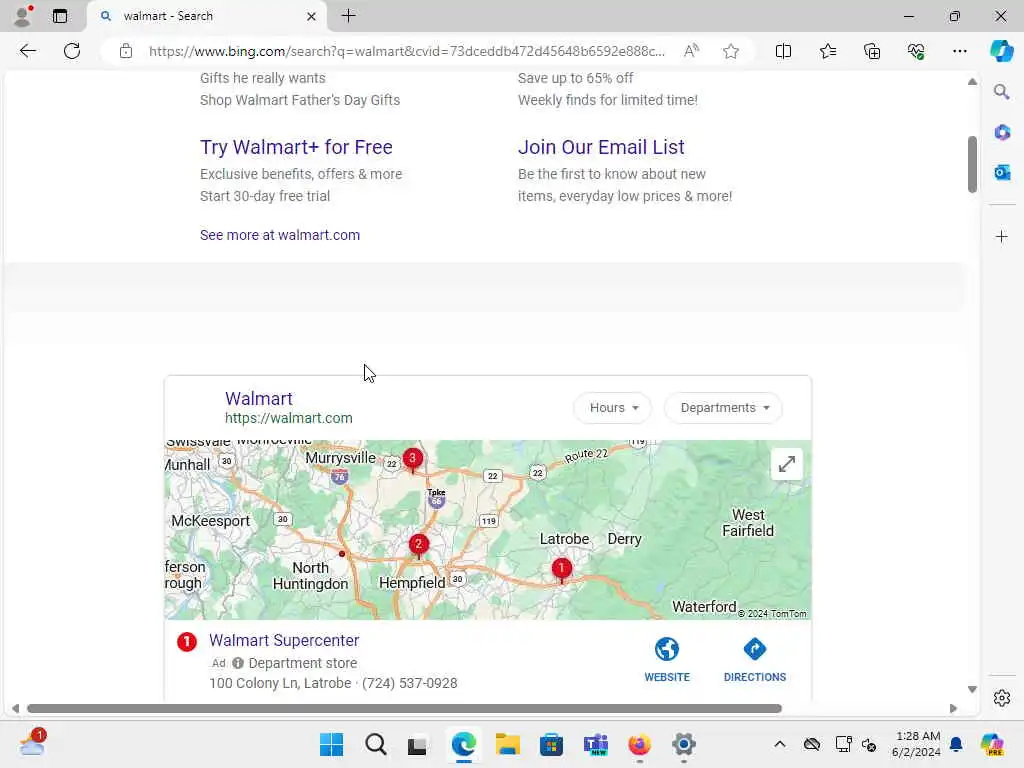Open sidebar settings gear
This screenshot has width=1024, height=768.
1002,698
